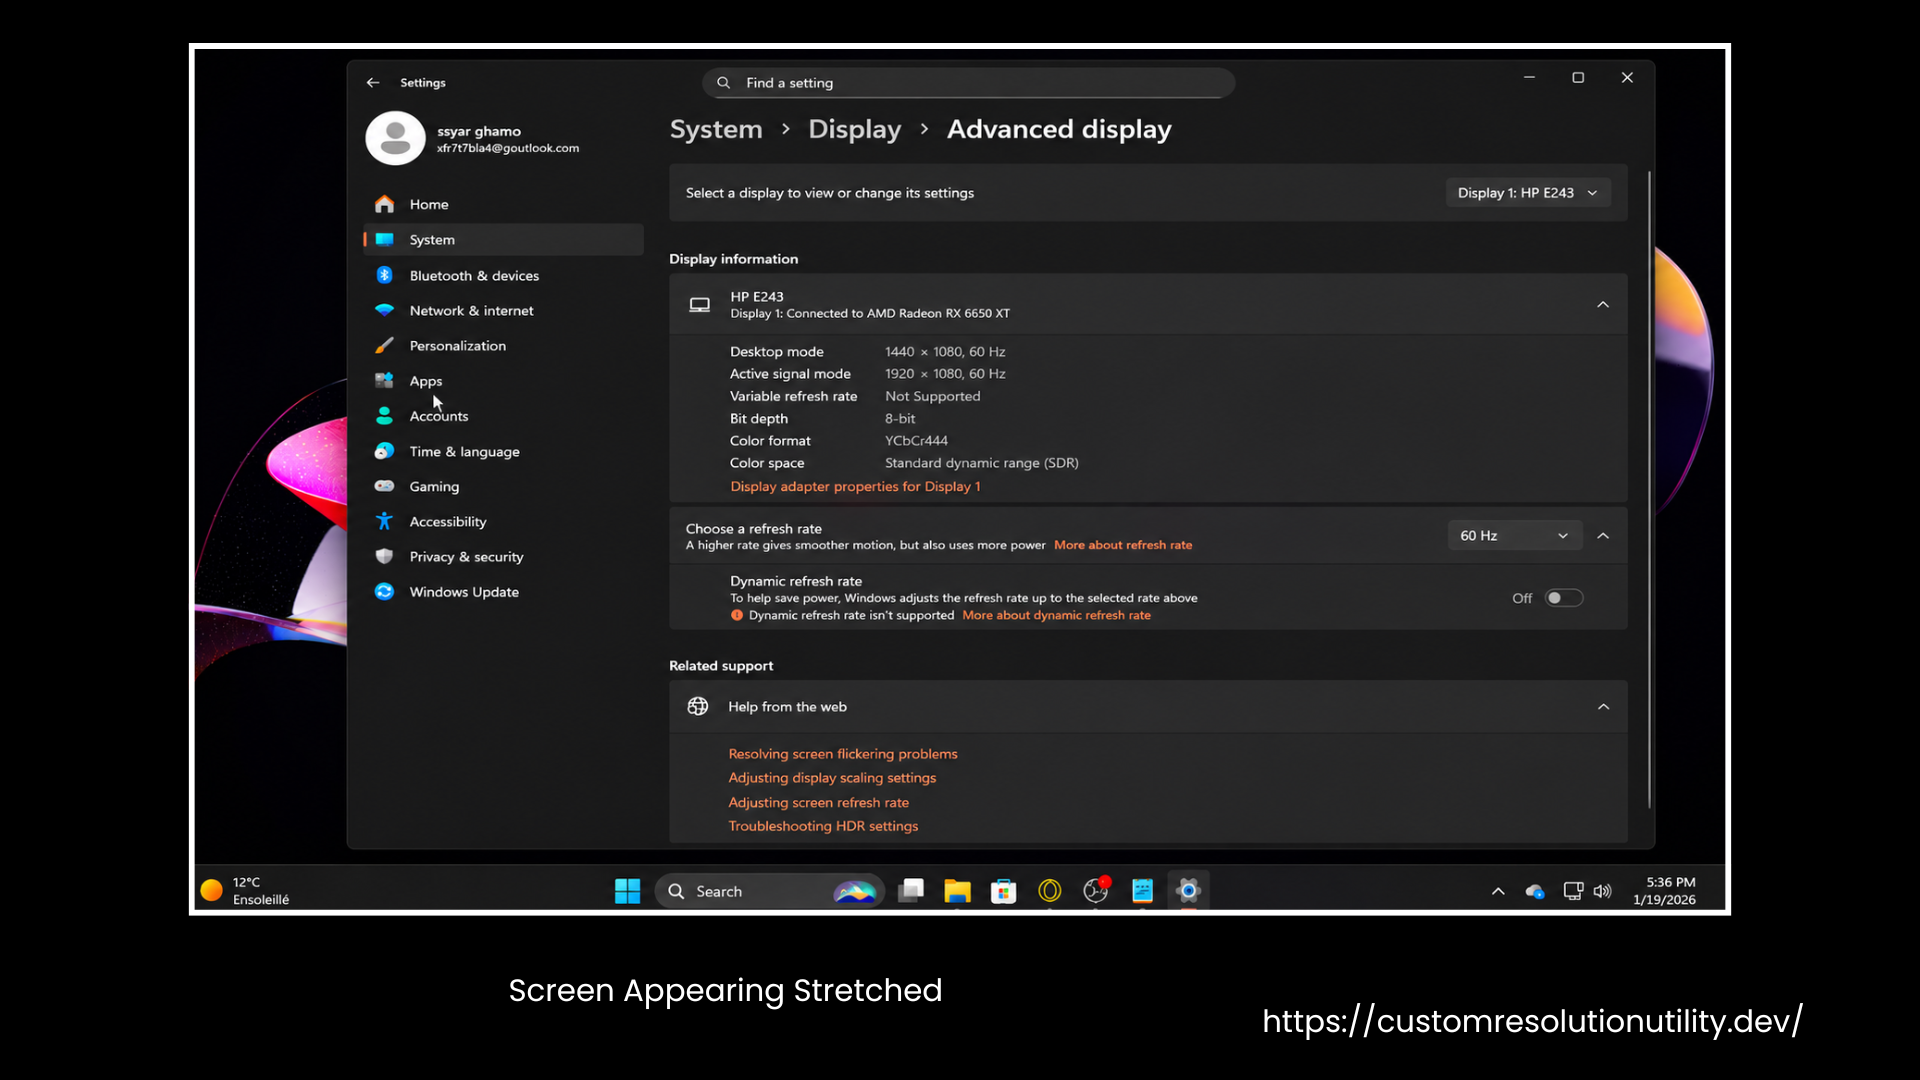This screenshot has height=1080, width=1920.
Task: Click the Settings gear on taskbar
Action: pos(1188,891)
